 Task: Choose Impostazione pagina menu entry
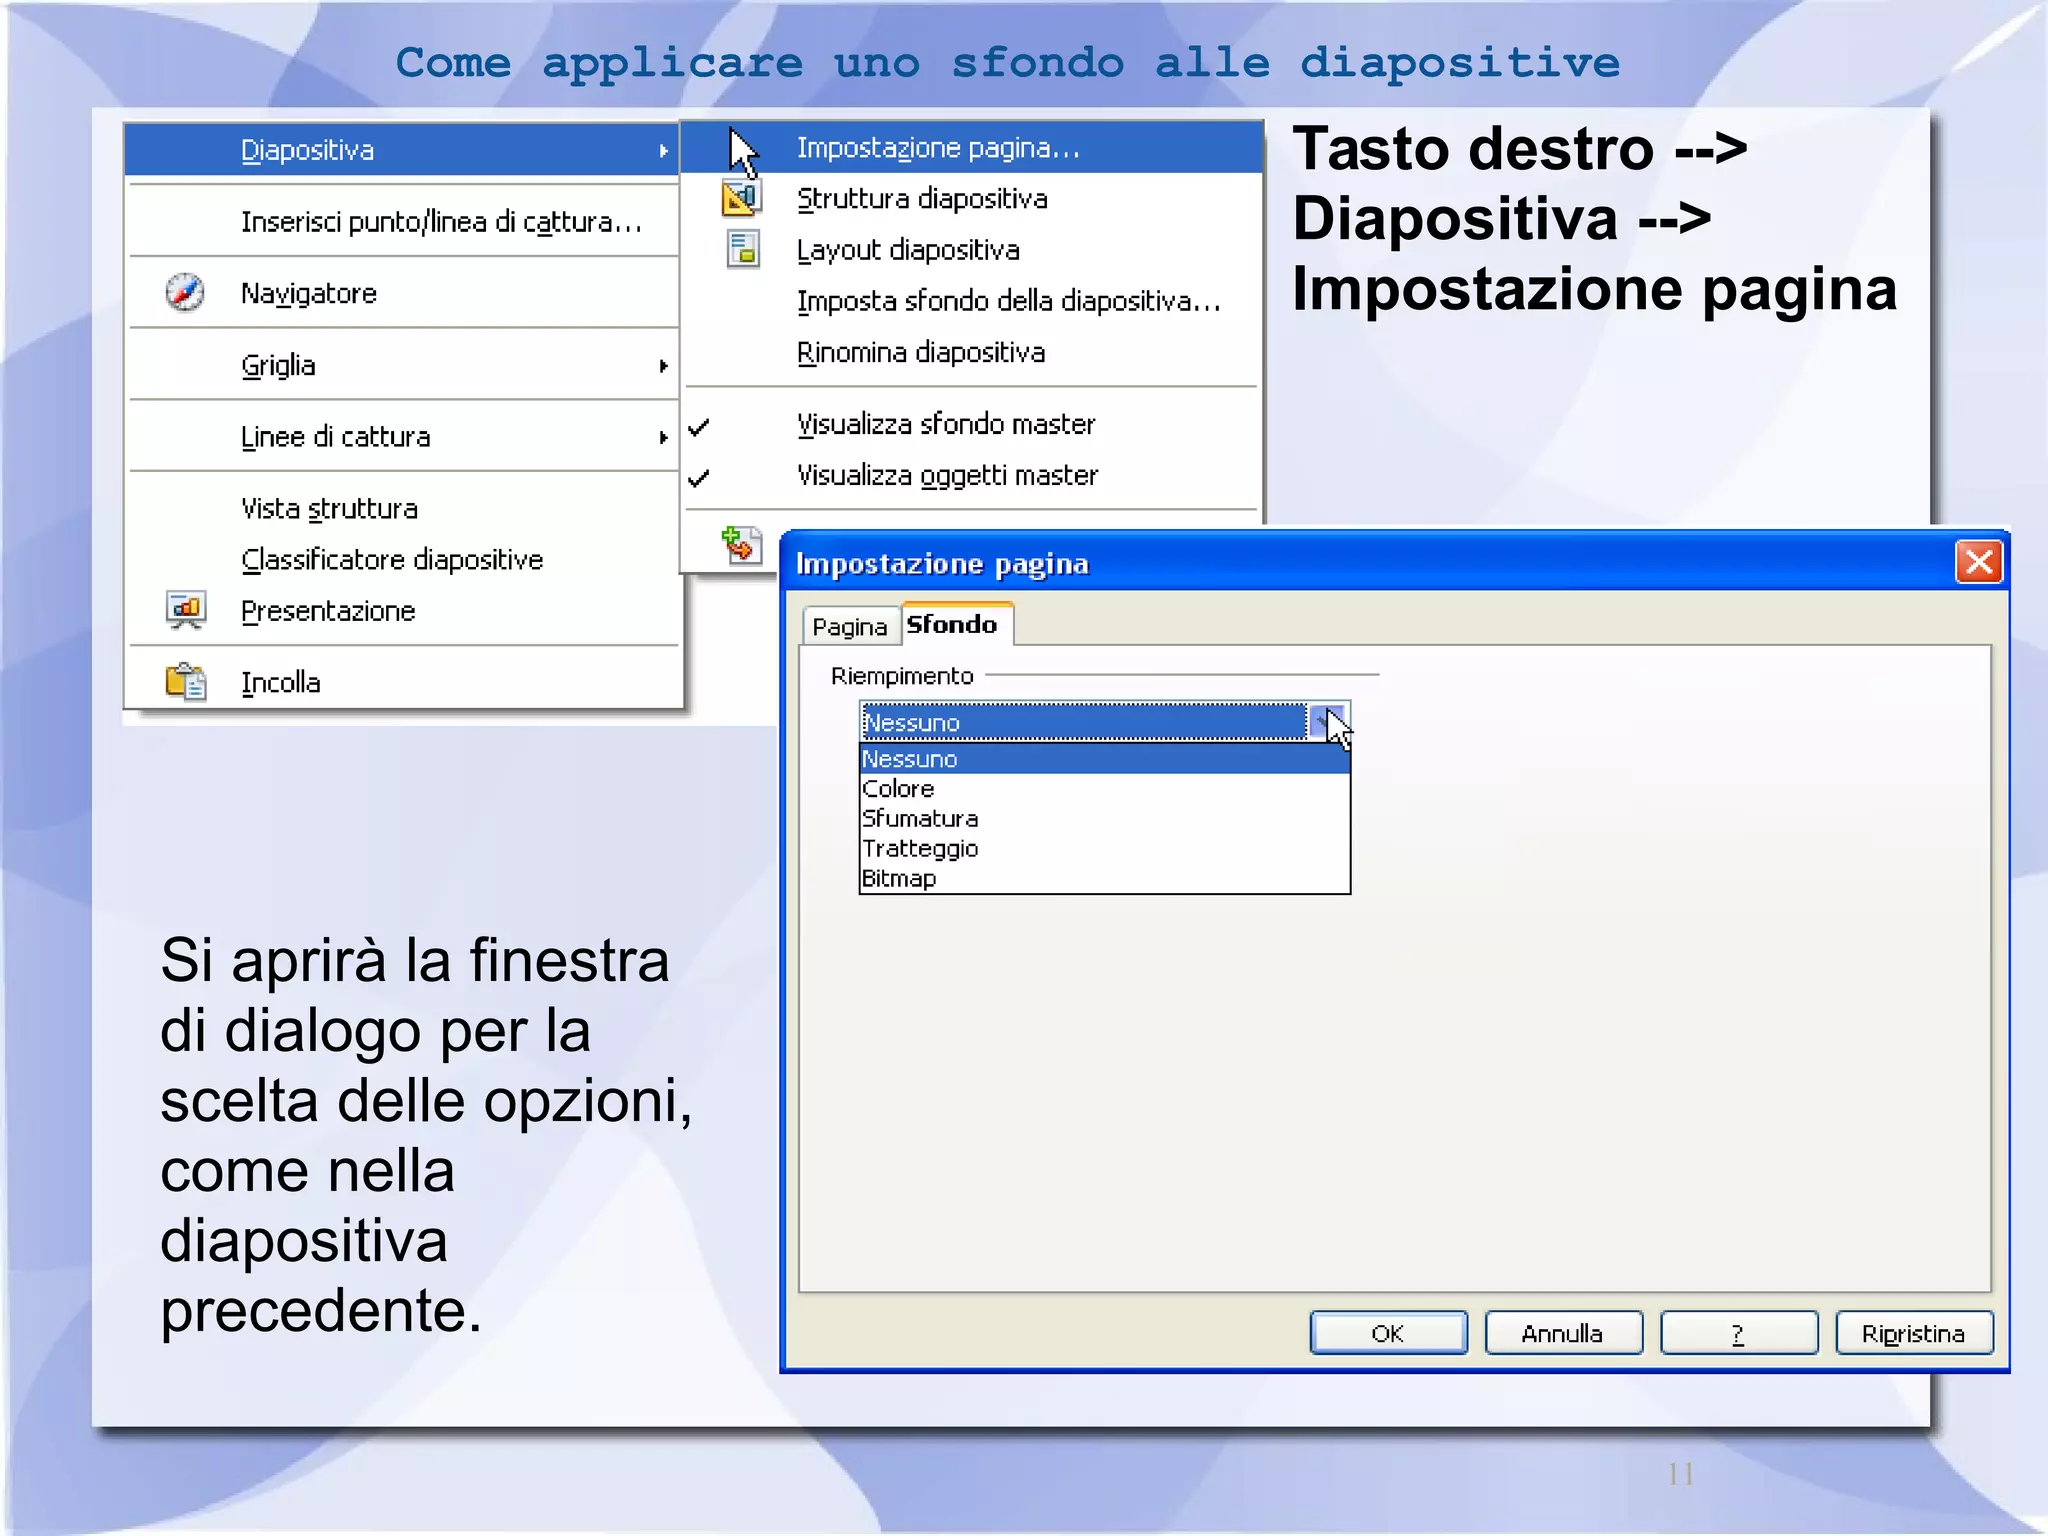(972, 148)
